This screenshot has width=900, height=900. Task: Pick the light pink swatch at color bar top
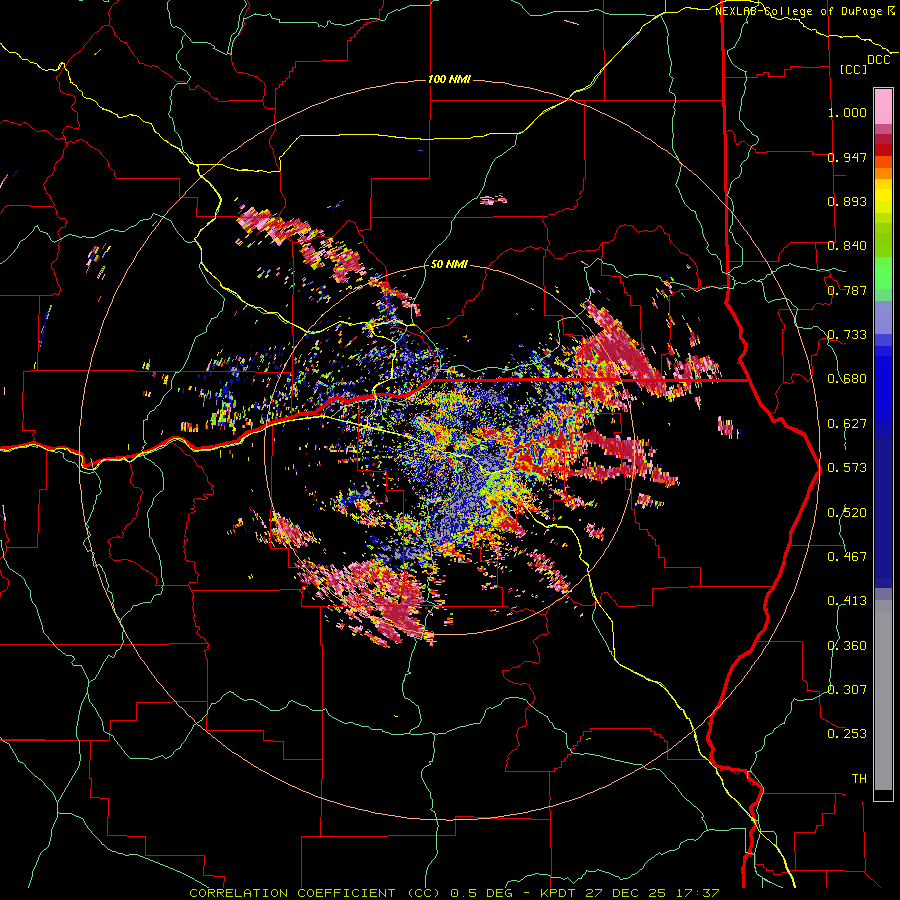click(883, 107)
